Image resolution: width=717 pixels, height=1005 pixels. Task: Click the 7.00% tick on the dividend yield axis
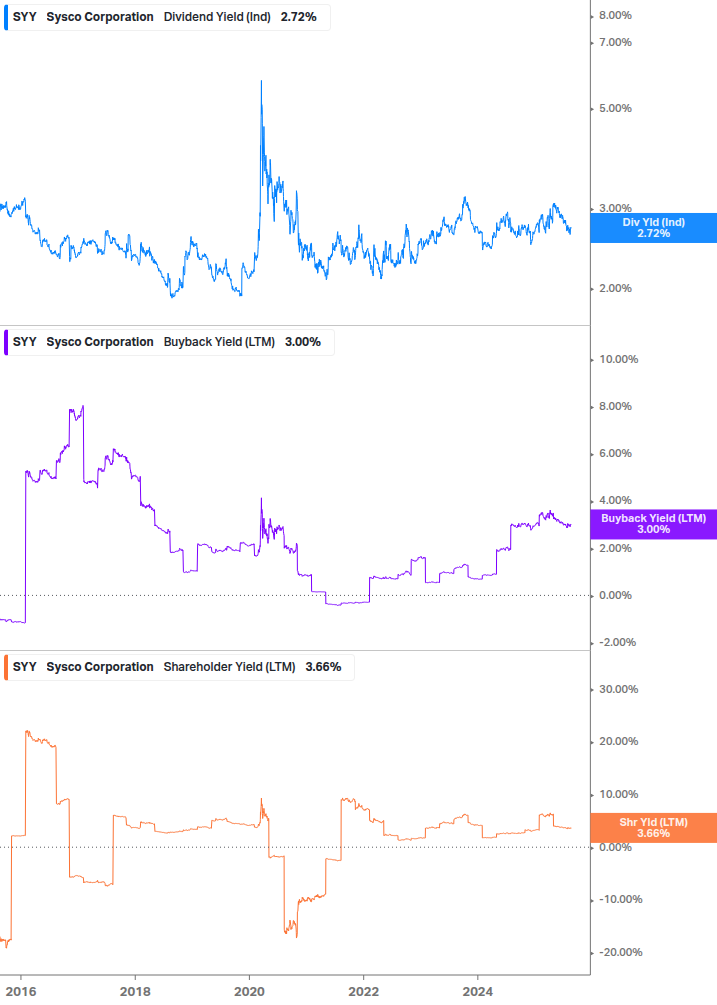(x=615, y=42)
